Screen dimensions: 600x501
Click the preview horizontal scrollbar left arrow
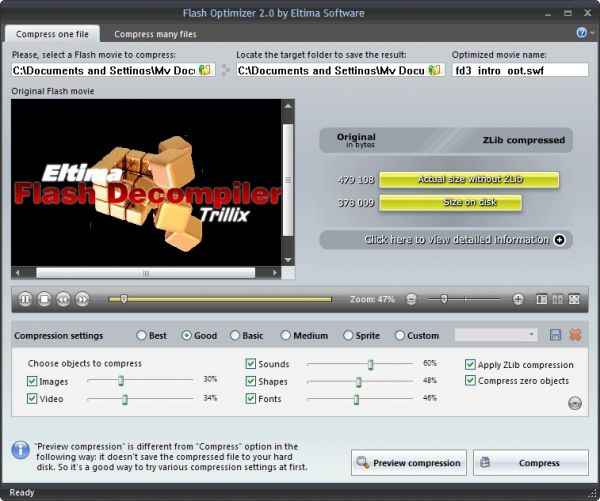pyautogui.click(x=18, y=273)
